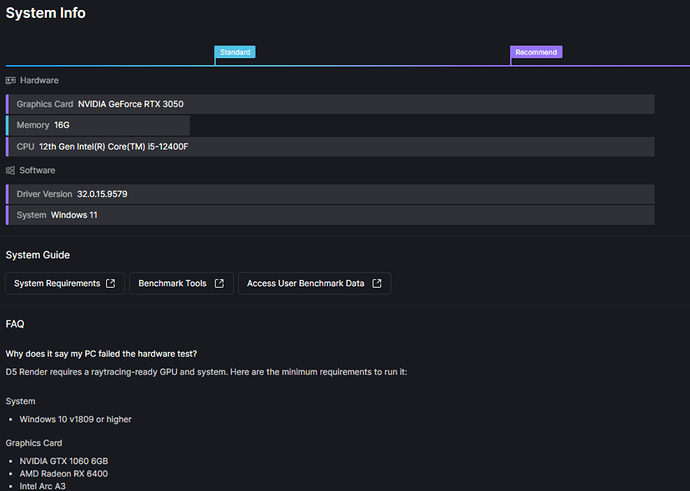Open Access User Benchmark Data
Viewport: 690px width, 491px height.
tap(305, 284)
